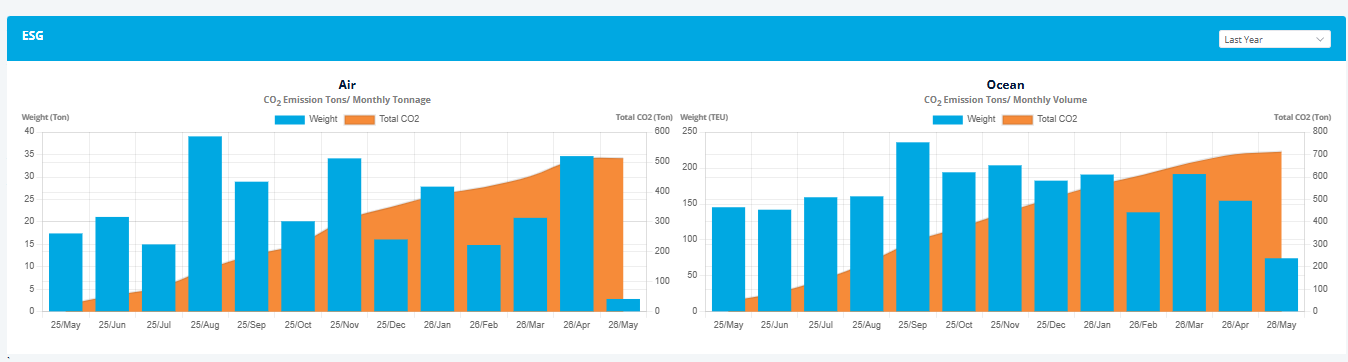Select the 26/Jan bar in Air chart

(x=437, y=249)
